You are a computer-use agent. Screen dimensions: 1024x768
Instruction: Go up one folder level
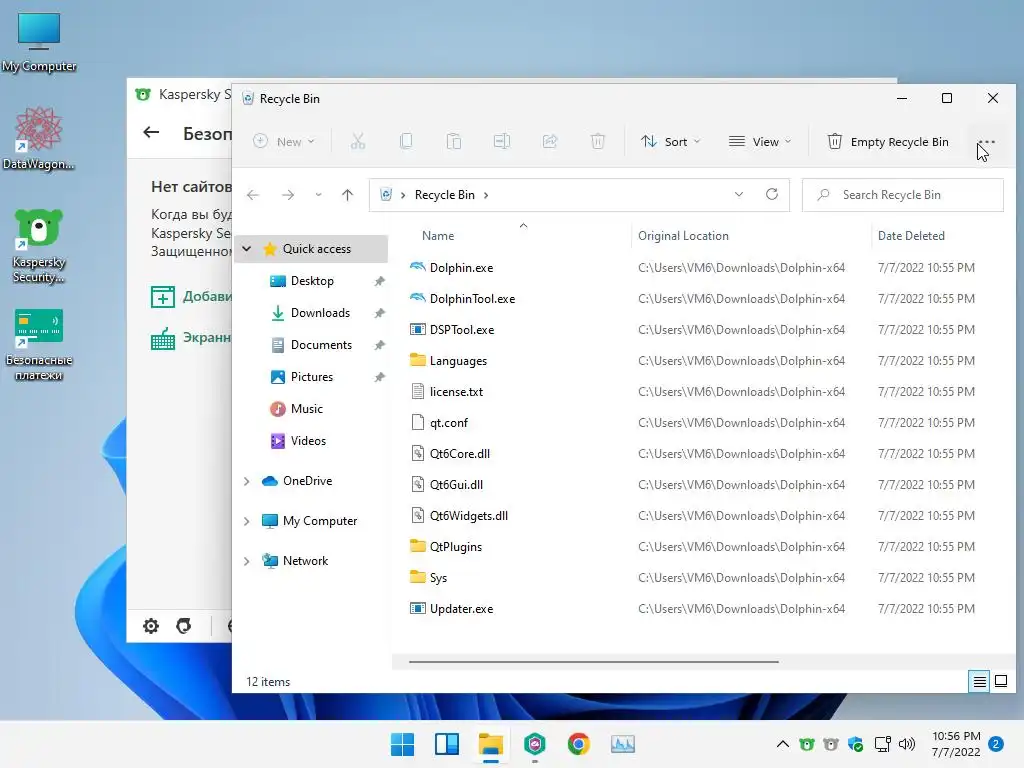(347, 195)
